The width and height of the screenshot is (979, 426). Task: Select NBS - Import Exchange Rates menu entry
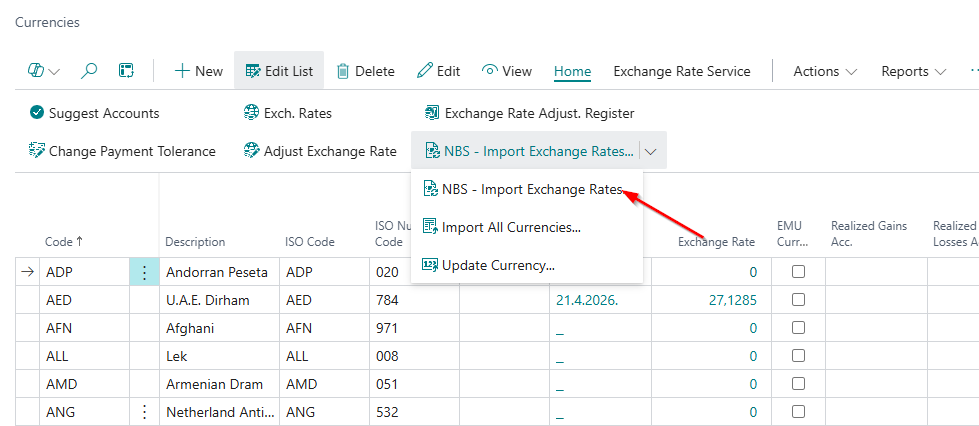click(x=531, y=189)
